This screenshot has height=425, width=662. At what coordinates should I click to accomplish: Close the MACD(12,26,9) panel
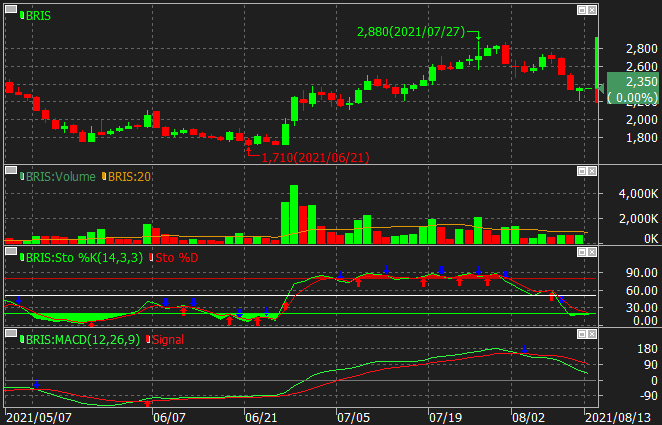click(592, 334)
